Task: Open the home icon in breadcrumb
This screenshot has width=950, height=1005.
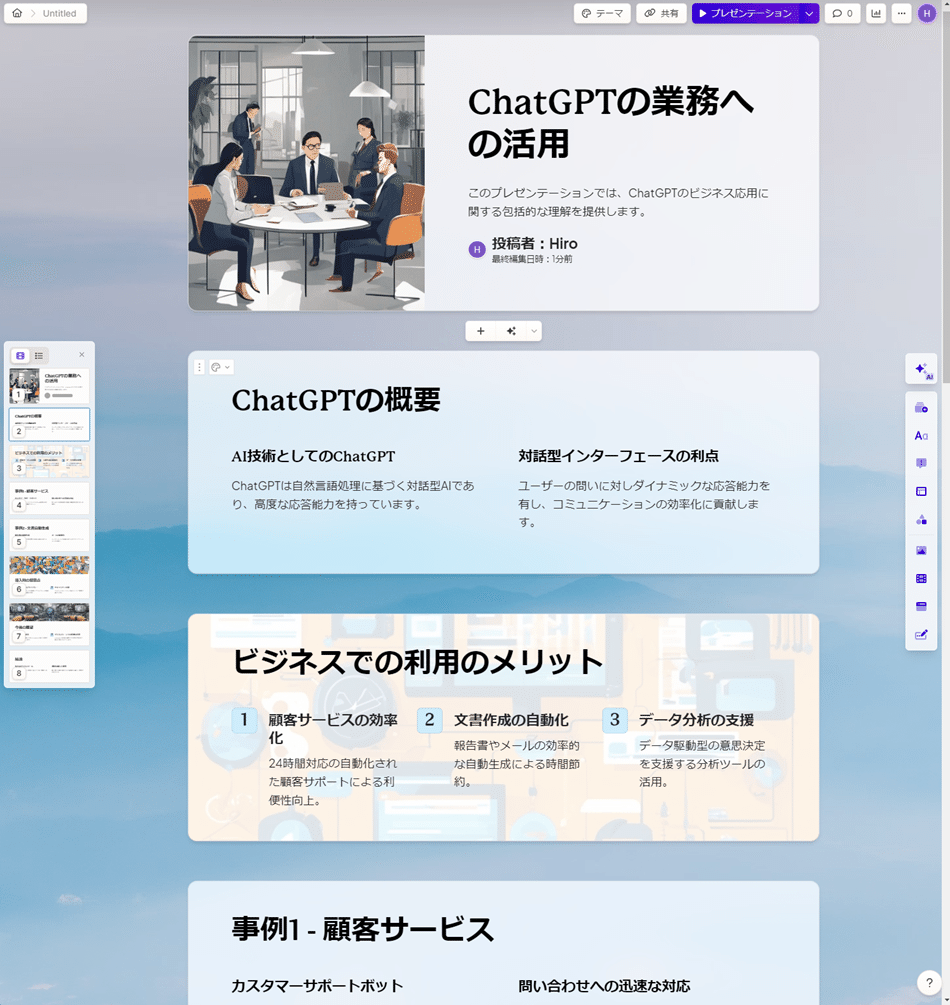Action: 17,13
